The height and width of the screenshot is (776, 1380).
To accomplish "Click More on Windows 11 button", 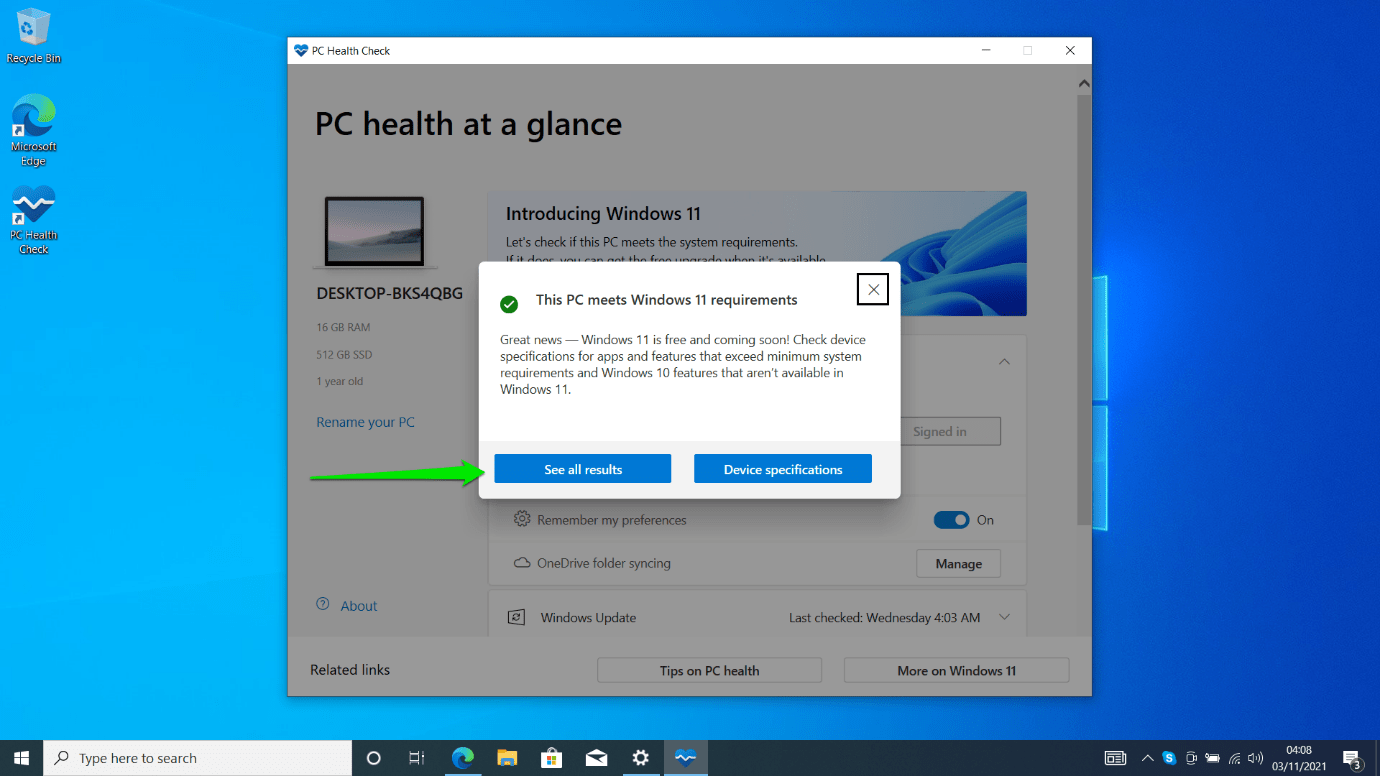I will [956, 670].
